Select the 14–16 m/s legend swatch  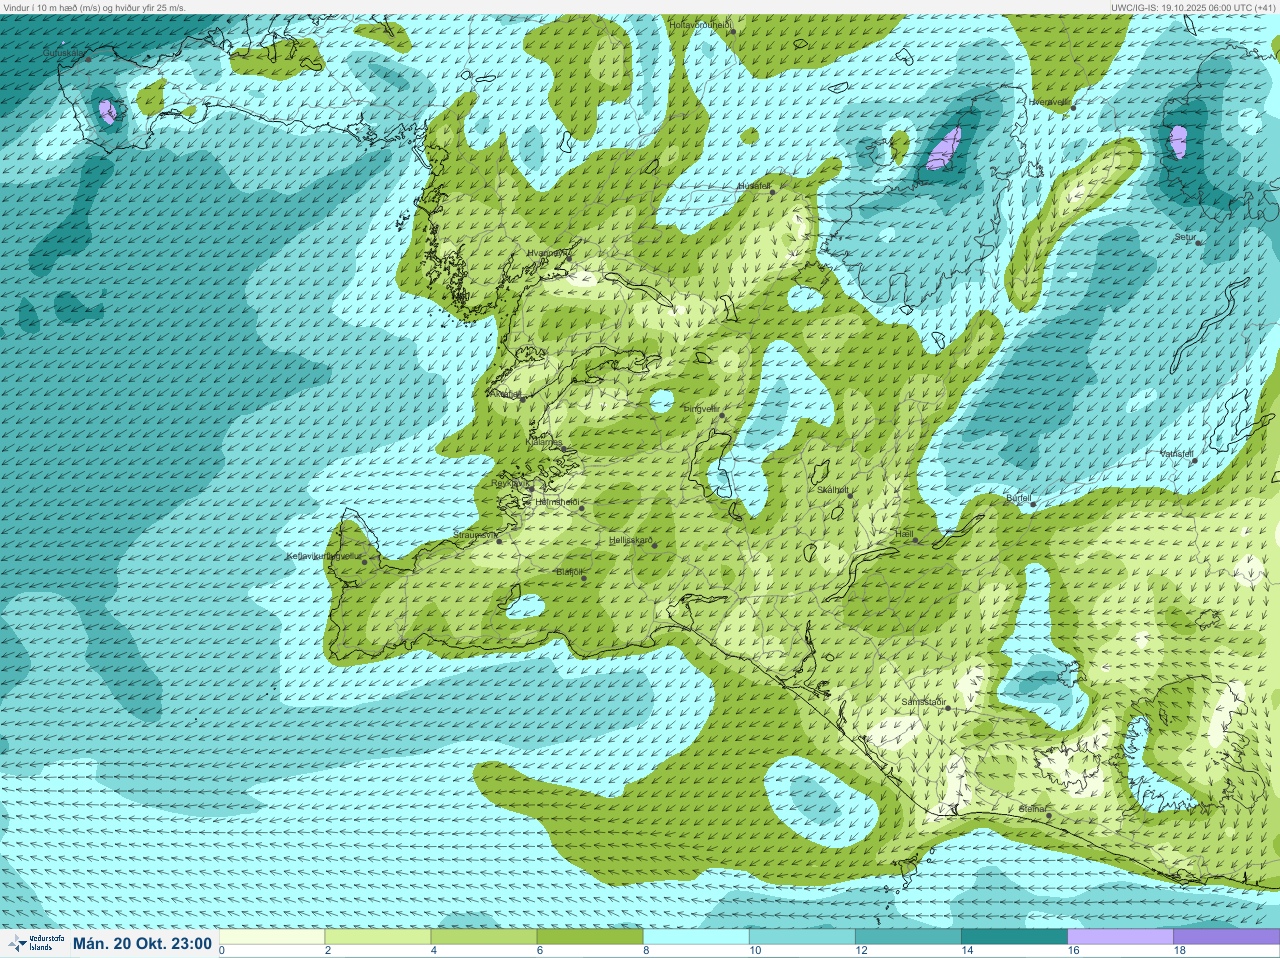click(1014, 937)
